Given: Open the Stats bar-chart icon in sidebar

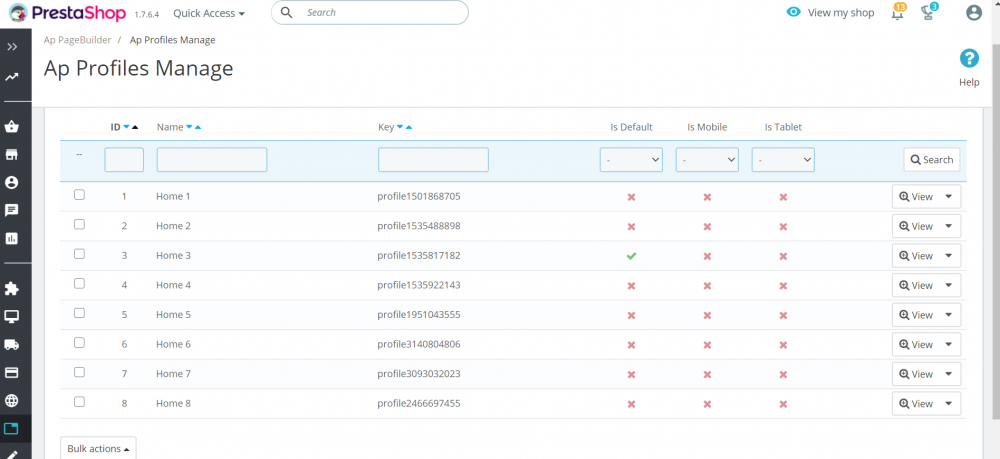Looking at the screenshot, I should click(11, 238).
